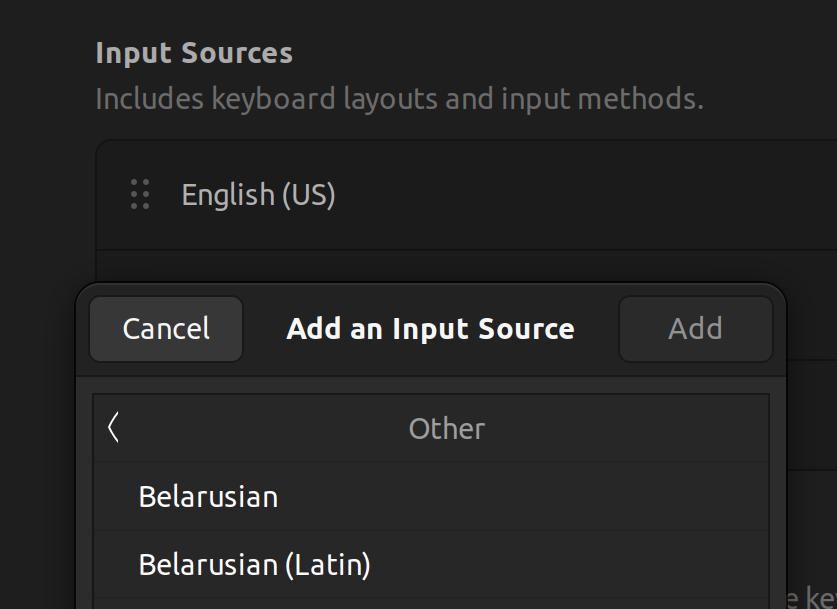The image size is (837, 609).
Task: Click the Add an Input Source title
Action: (430, 329)
